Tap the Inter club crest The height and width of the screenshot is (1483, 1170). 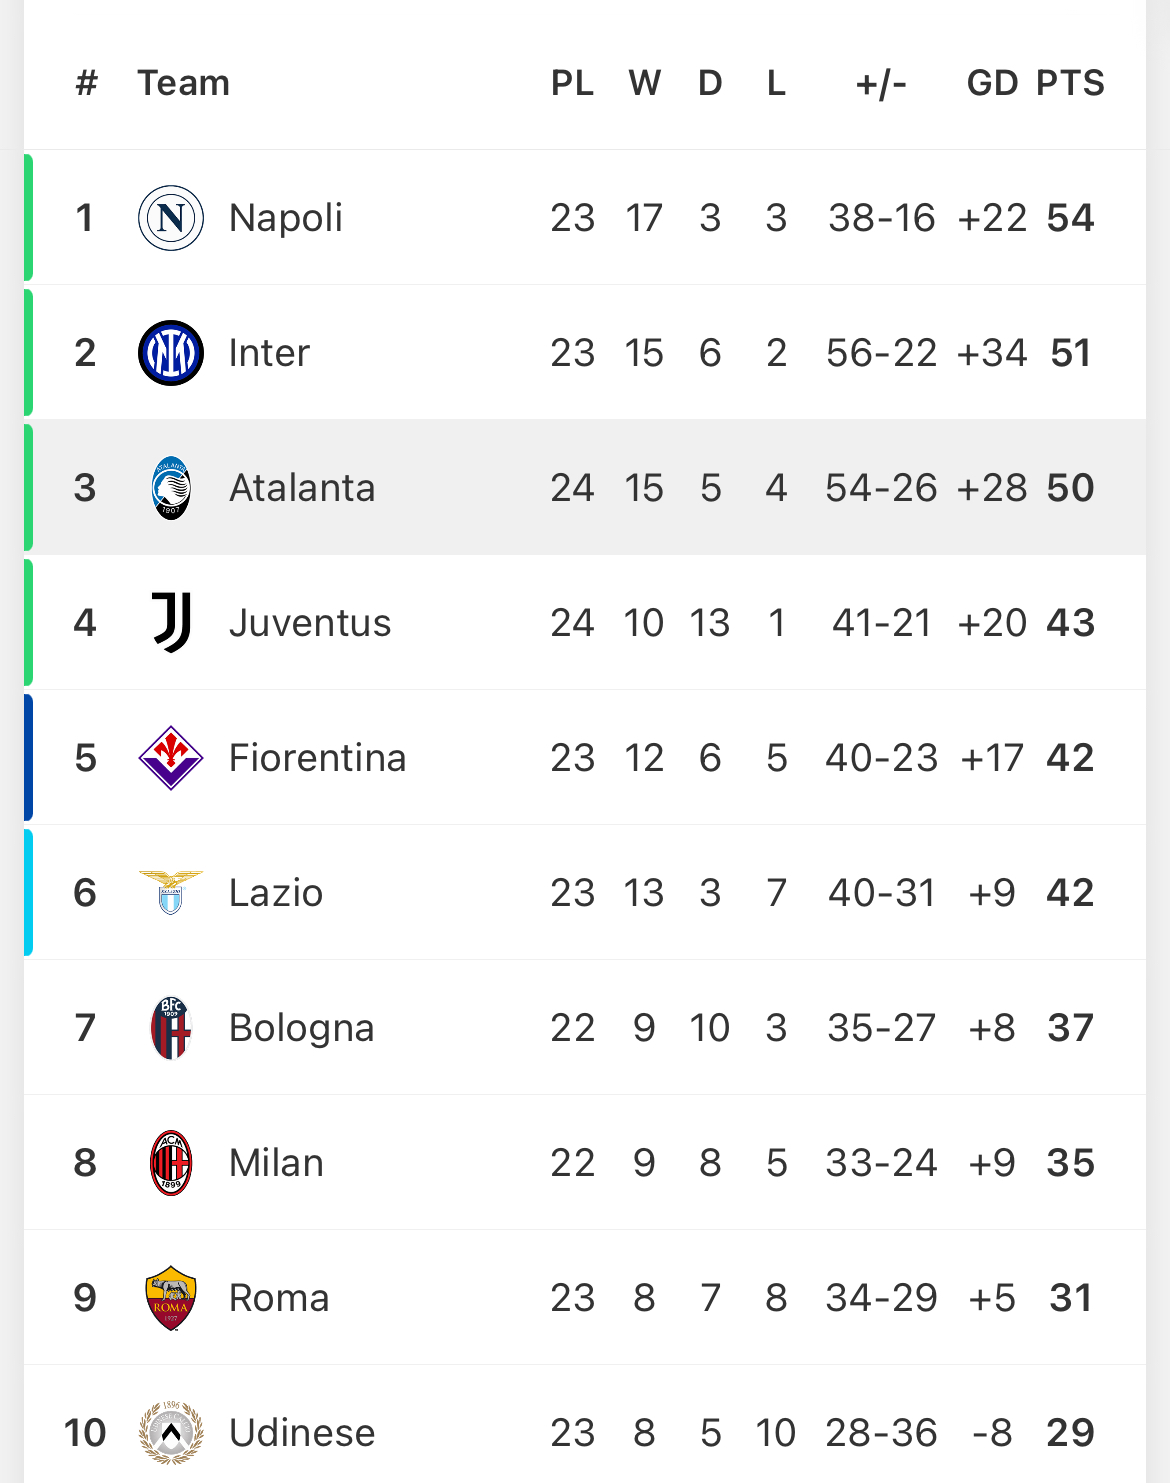tap(171, 353)
